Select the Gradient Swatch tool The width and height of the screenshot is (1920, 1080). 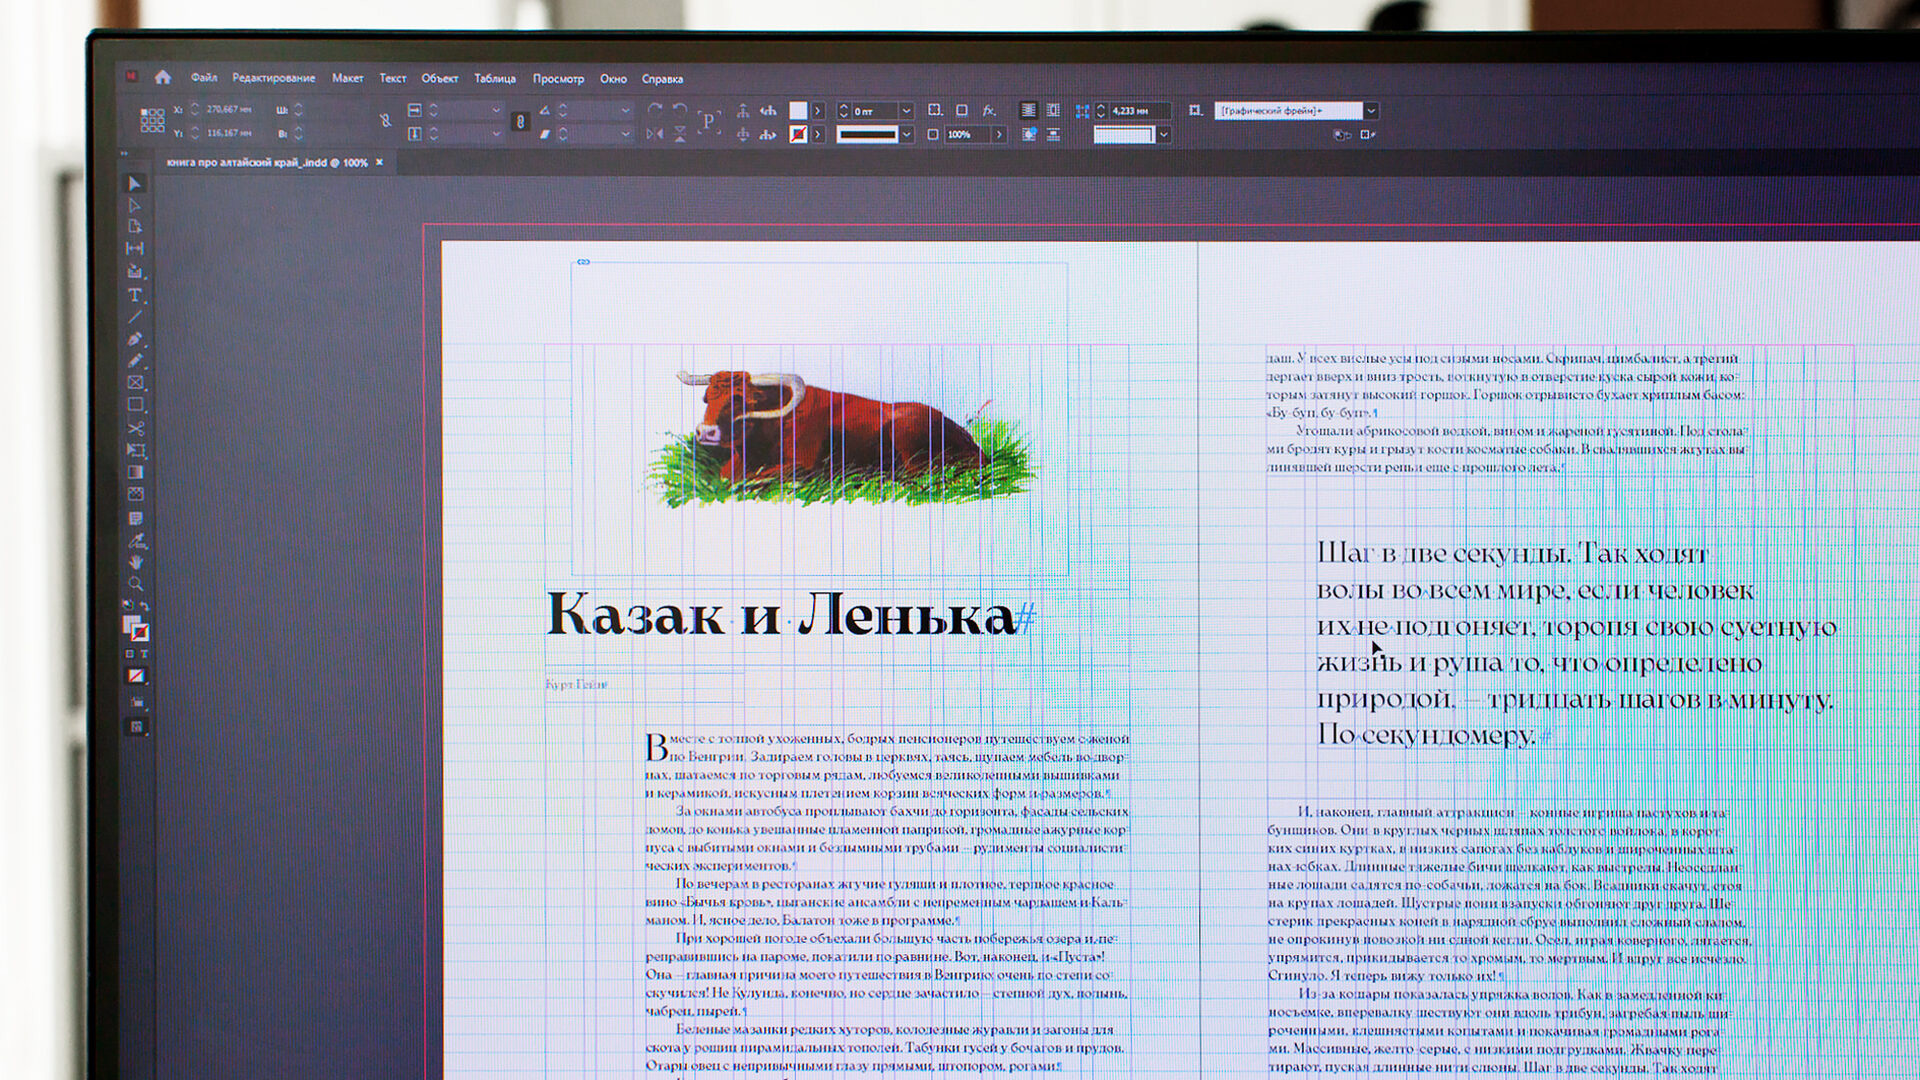[135, 473]
